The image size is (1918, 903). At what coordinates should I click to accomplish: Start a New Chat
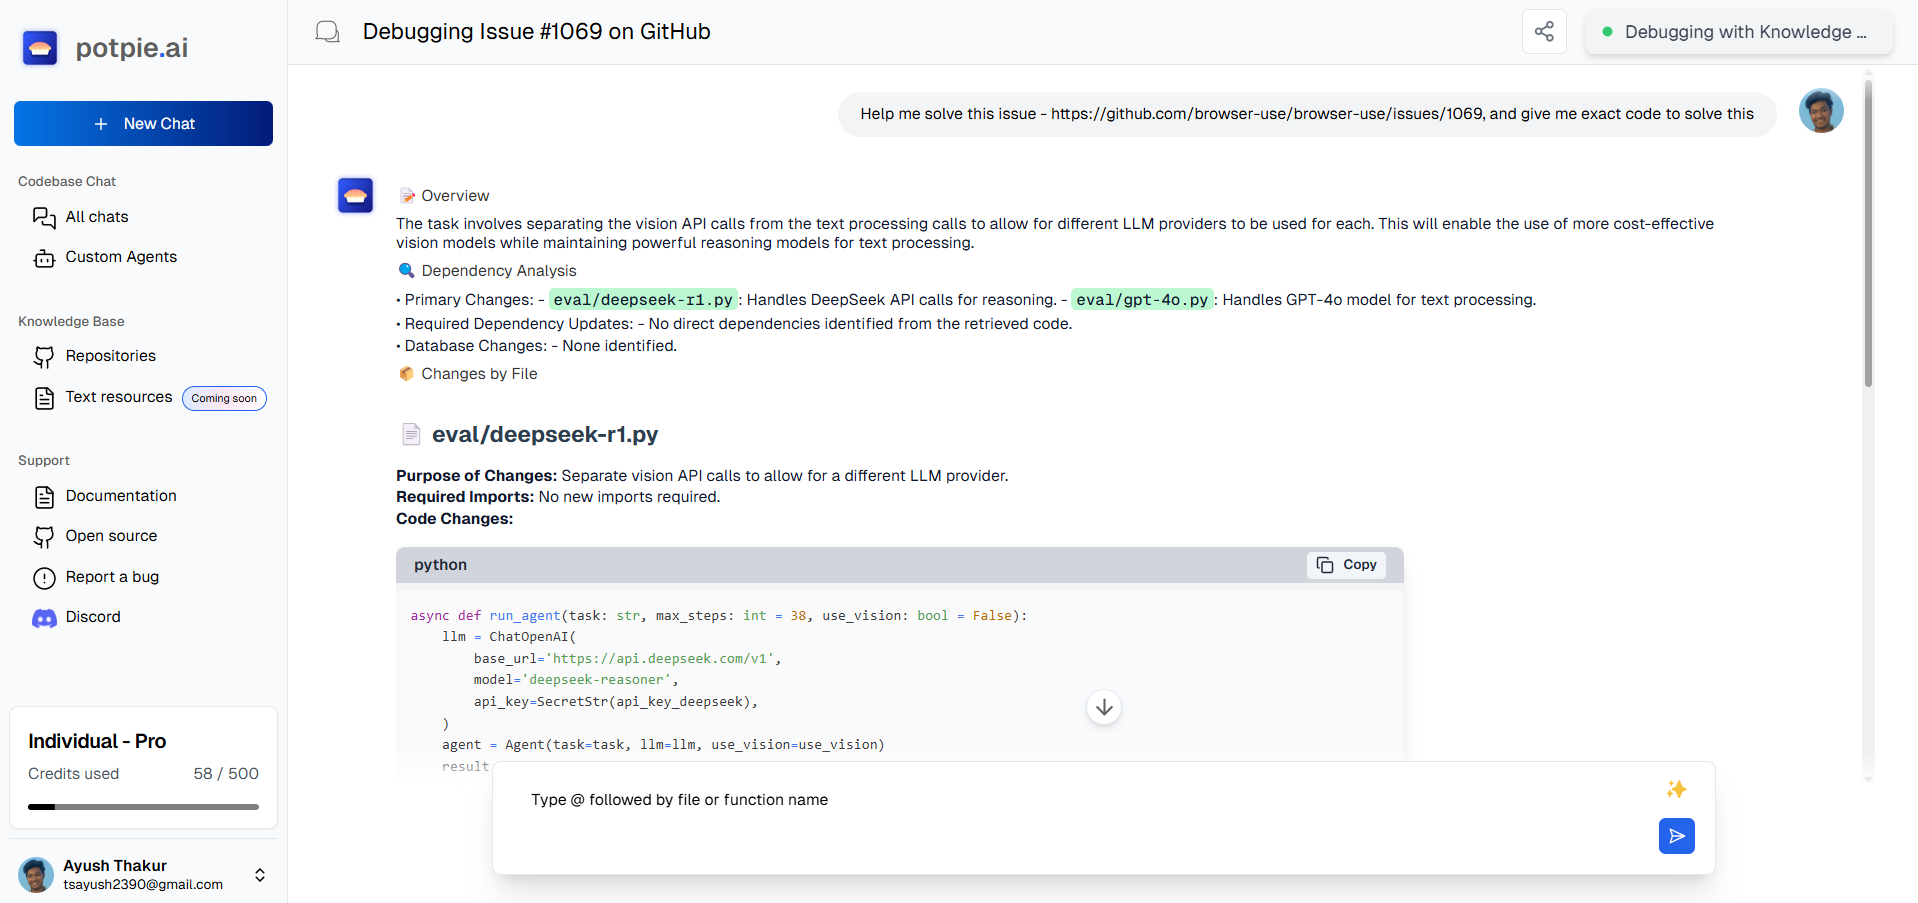[x=143, y=123]
